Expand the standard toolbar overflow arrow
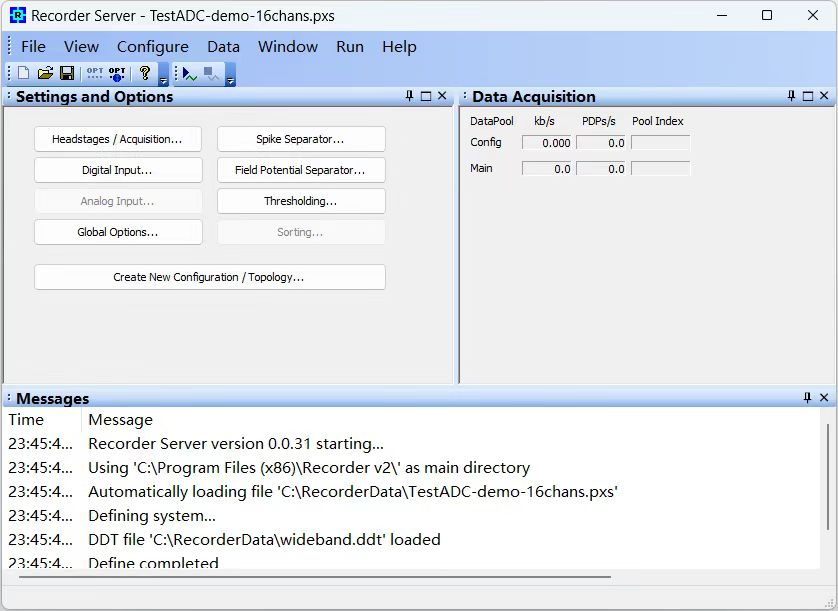 point(164,74)
